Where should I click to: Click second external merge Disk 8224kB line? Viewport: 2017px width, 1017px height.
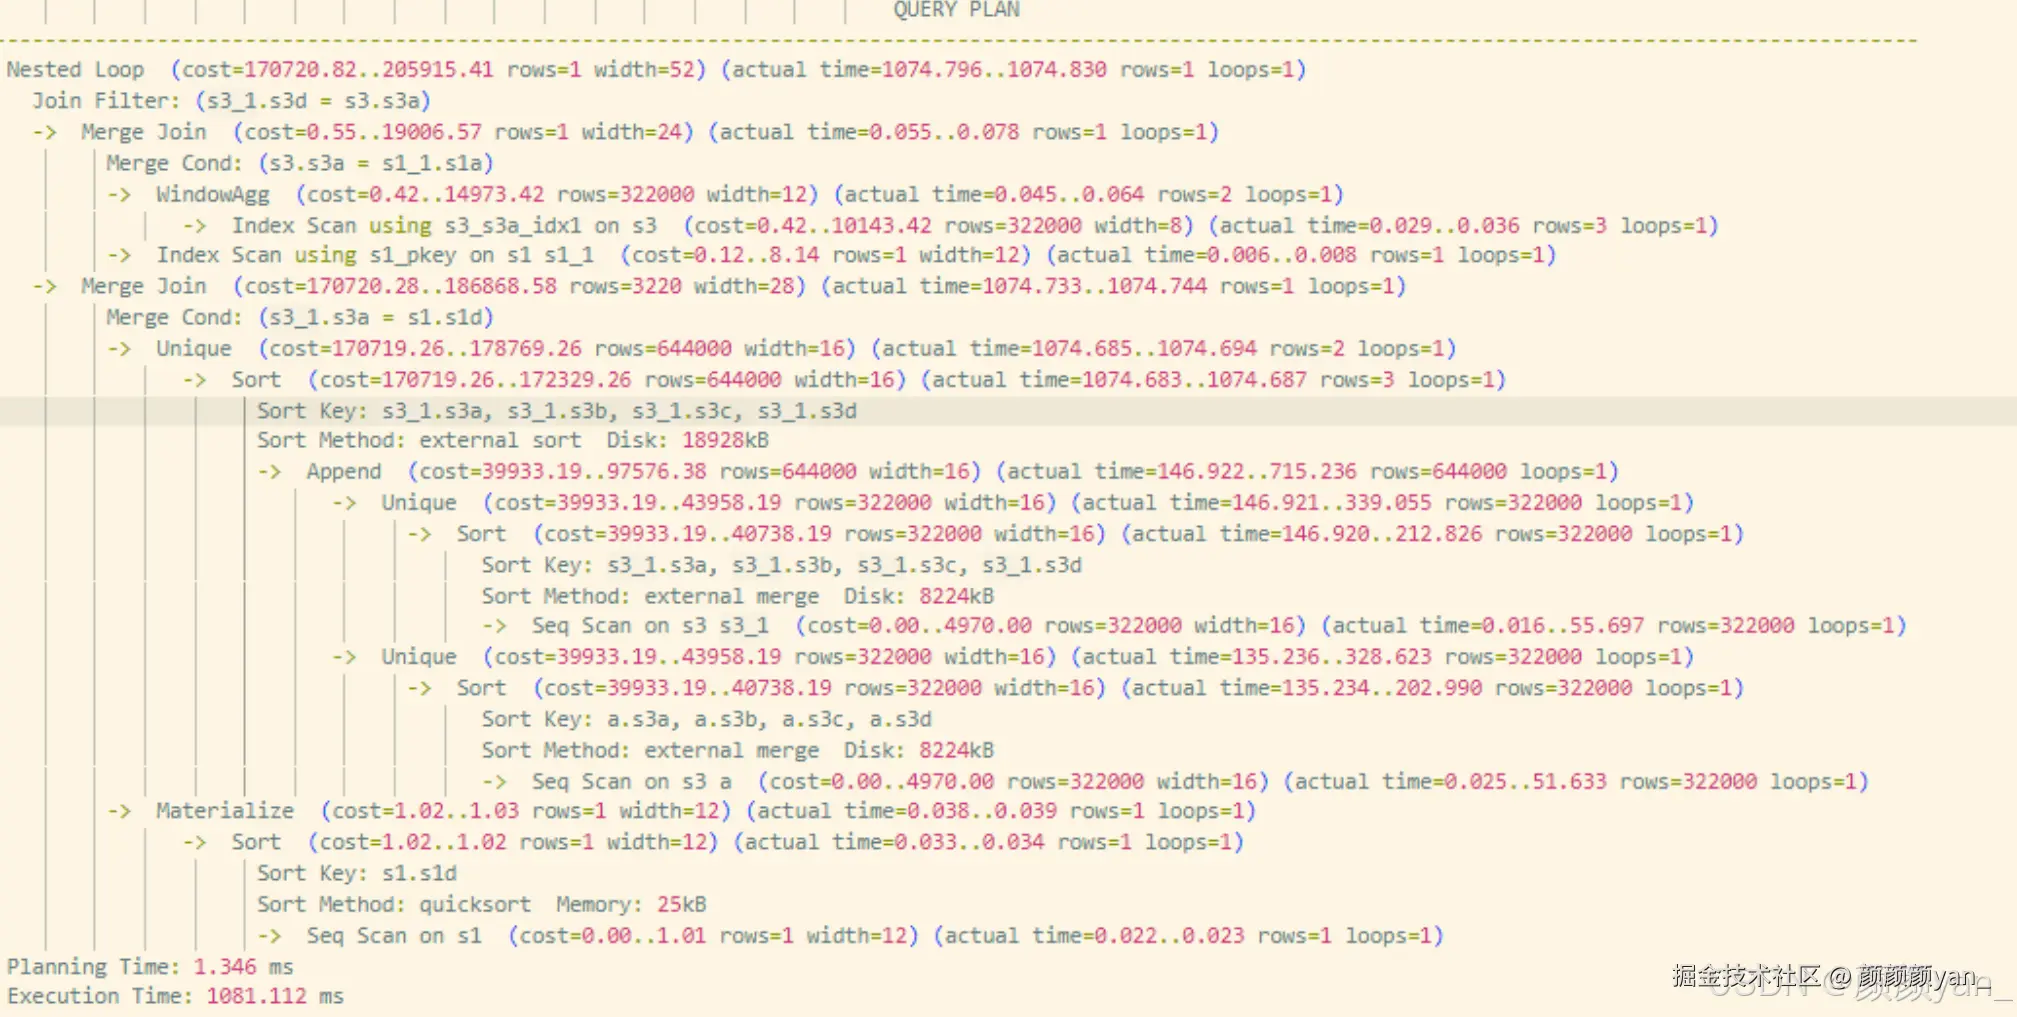coord(738,749)
